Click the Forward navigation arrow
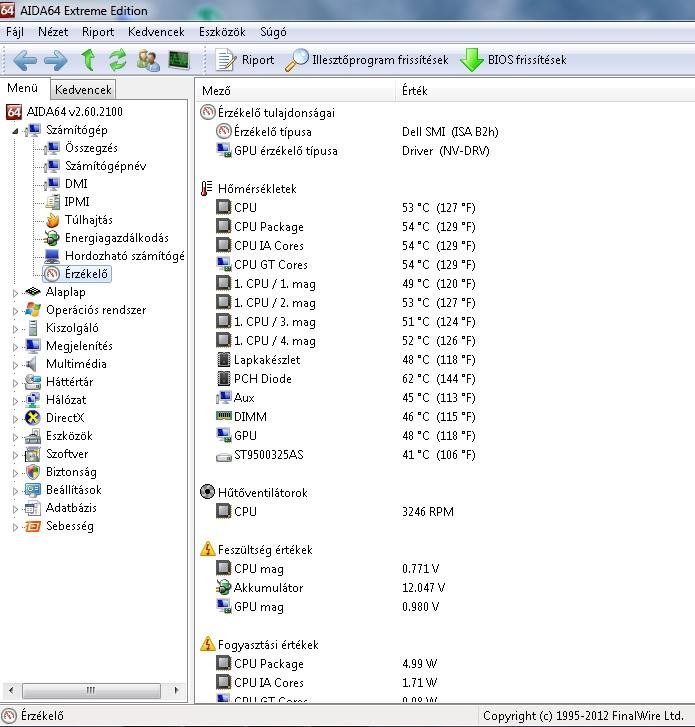The height and width of the screenshot is (727, 695). coord(56,60)
